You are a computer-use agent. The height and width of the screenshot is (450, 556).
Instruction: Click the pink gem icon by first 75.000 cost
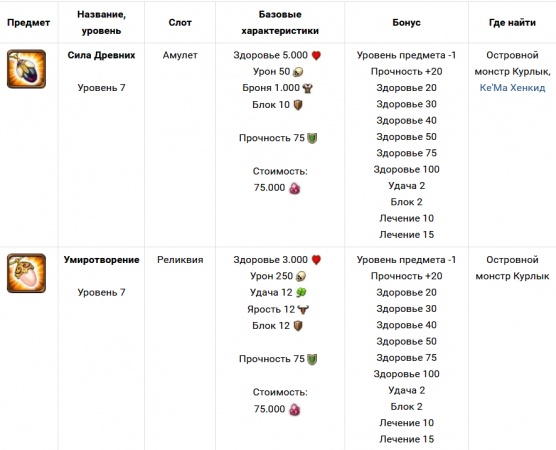tap(295, 188)
